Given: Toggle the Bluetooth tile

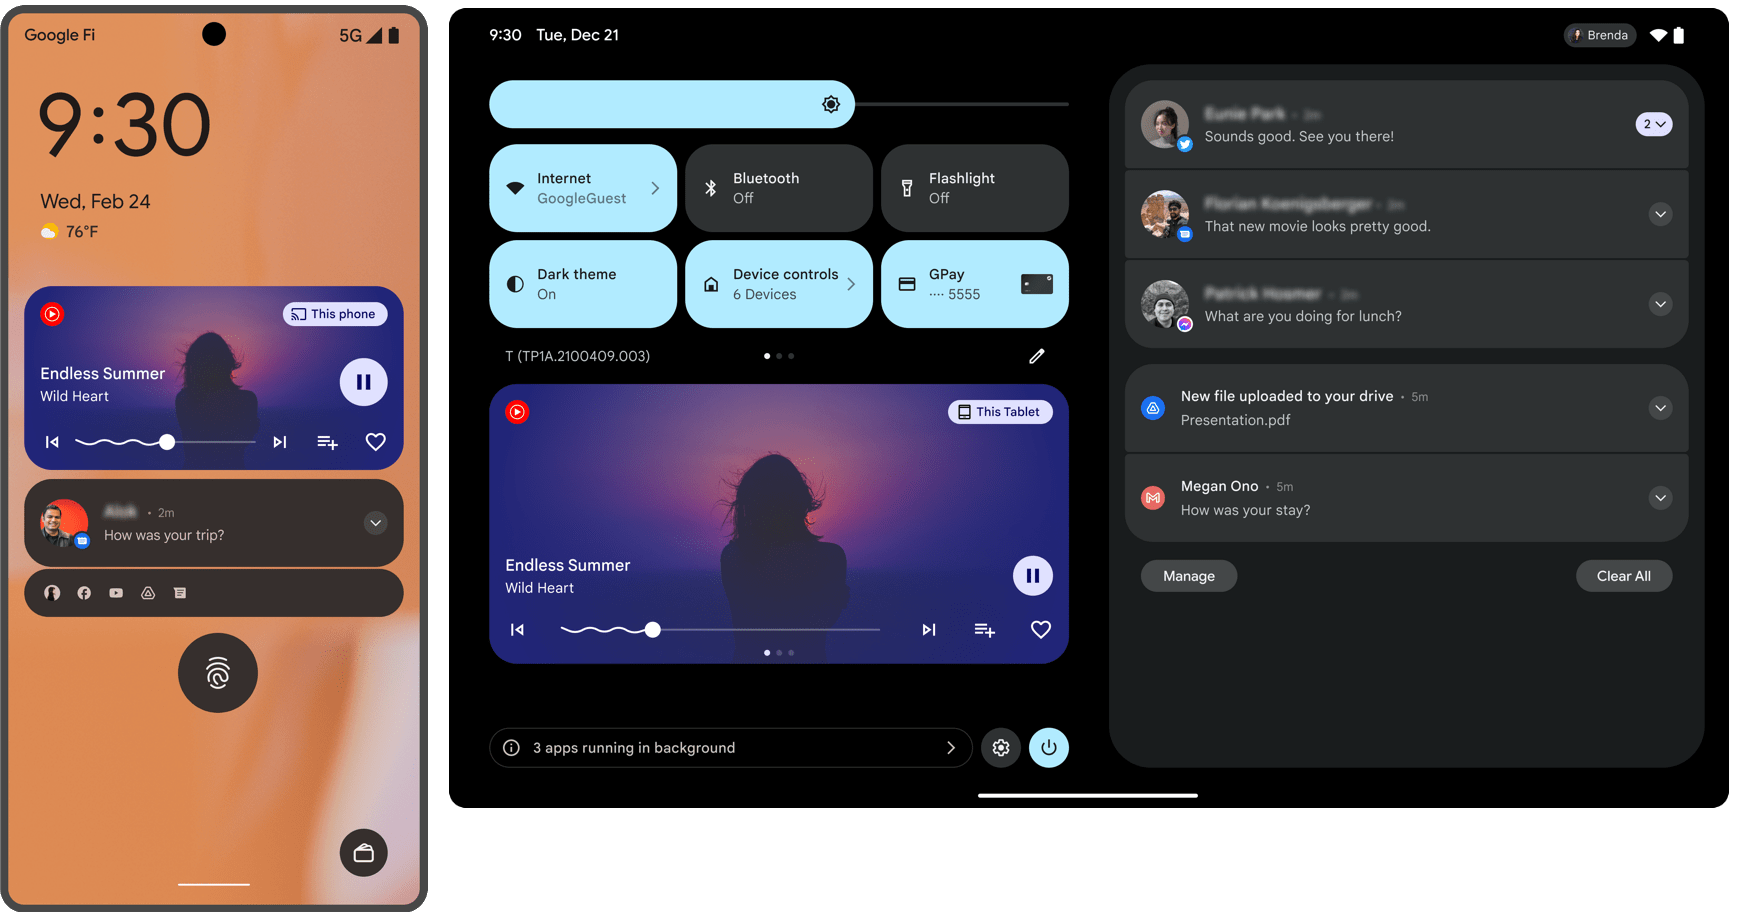Looking at the screenshot, I should pos(779,188).
